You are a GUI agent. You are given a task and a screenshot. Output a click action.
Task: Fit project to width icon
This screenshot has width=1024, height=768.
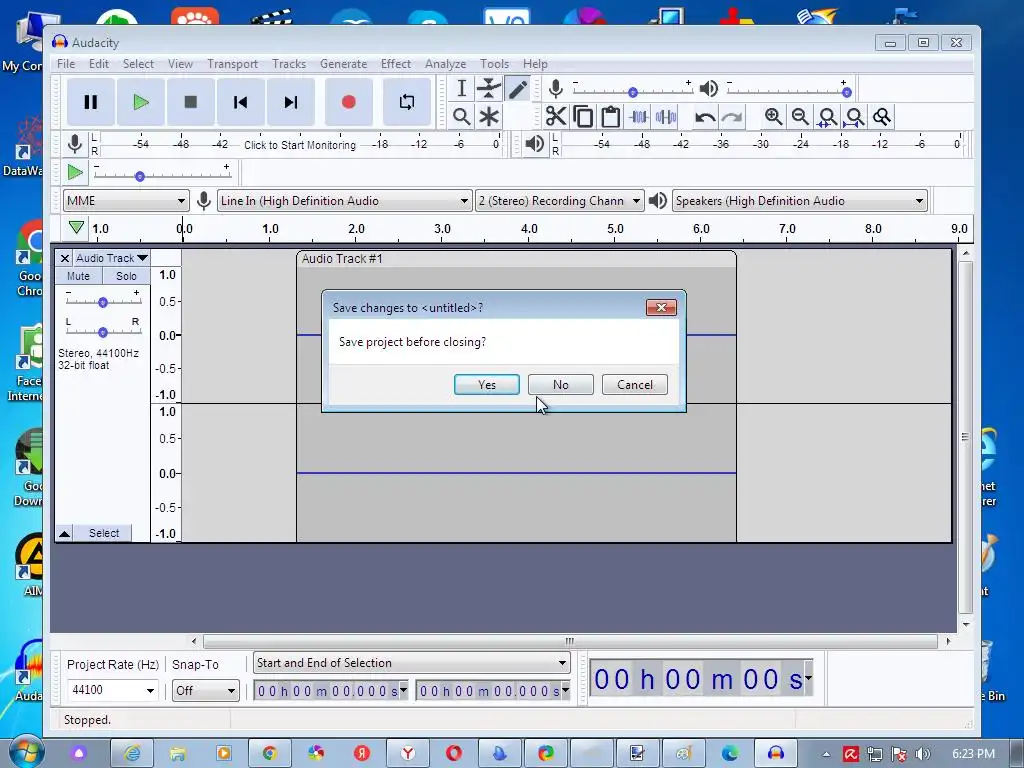click(855, 117)
